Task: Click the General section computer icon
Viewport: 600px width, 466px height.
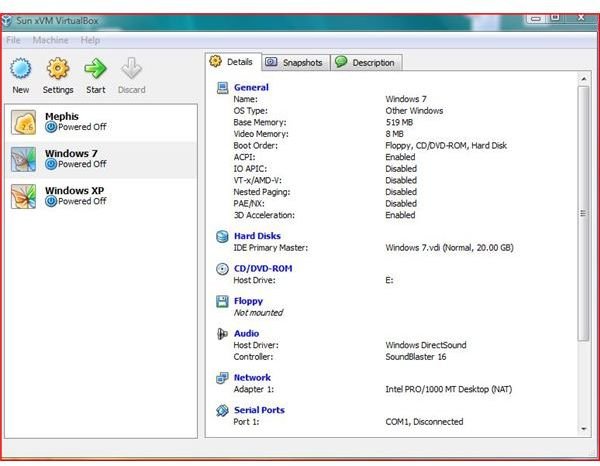Action: (x=222, y=88)
